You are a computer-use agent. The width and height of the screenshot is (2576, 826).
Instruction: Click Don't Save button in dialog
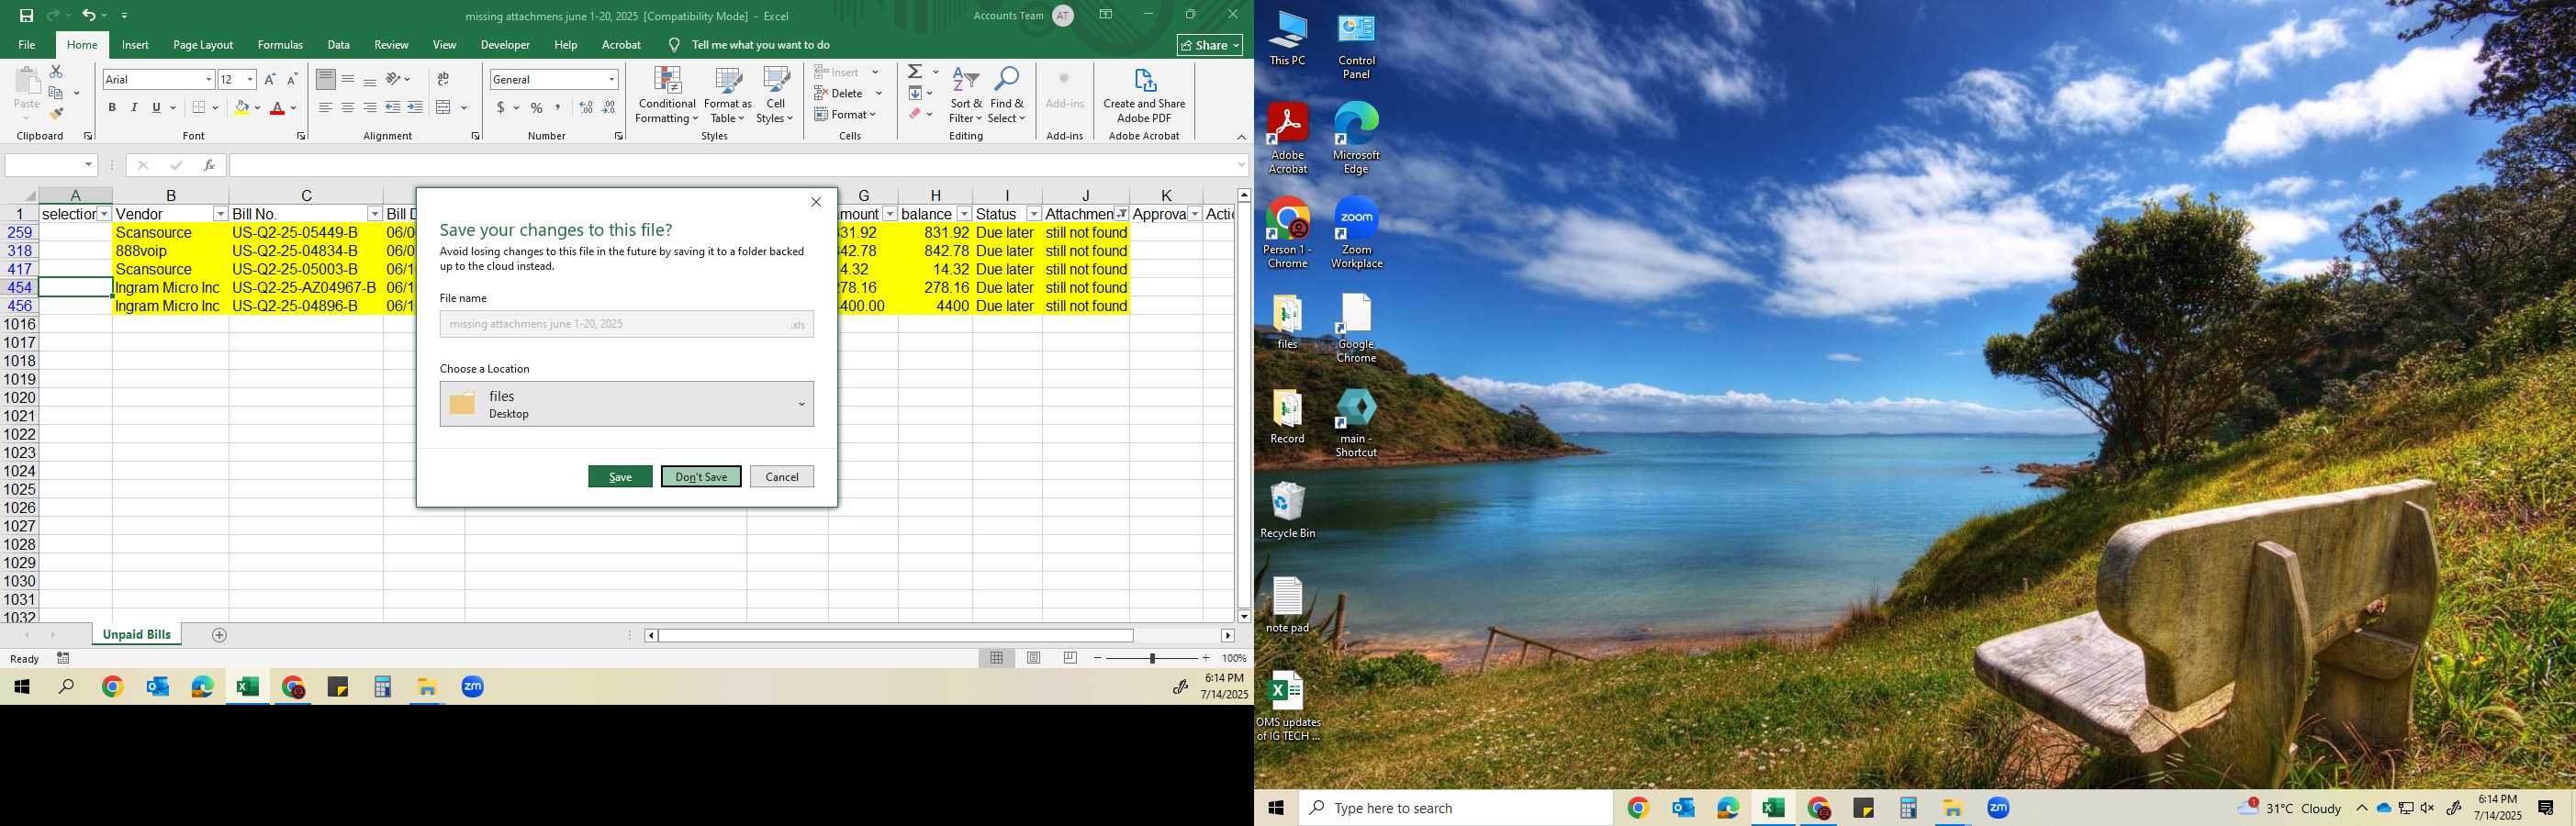pos(701,477)
